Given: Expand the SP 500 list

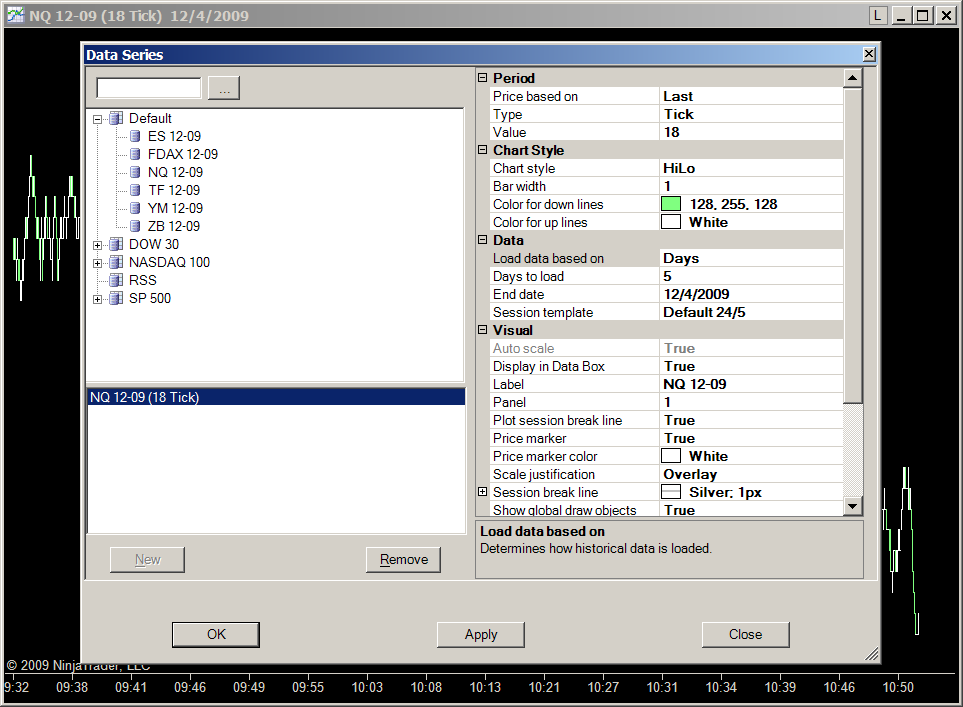Looking at the screenshot, I should click(97, 299).
